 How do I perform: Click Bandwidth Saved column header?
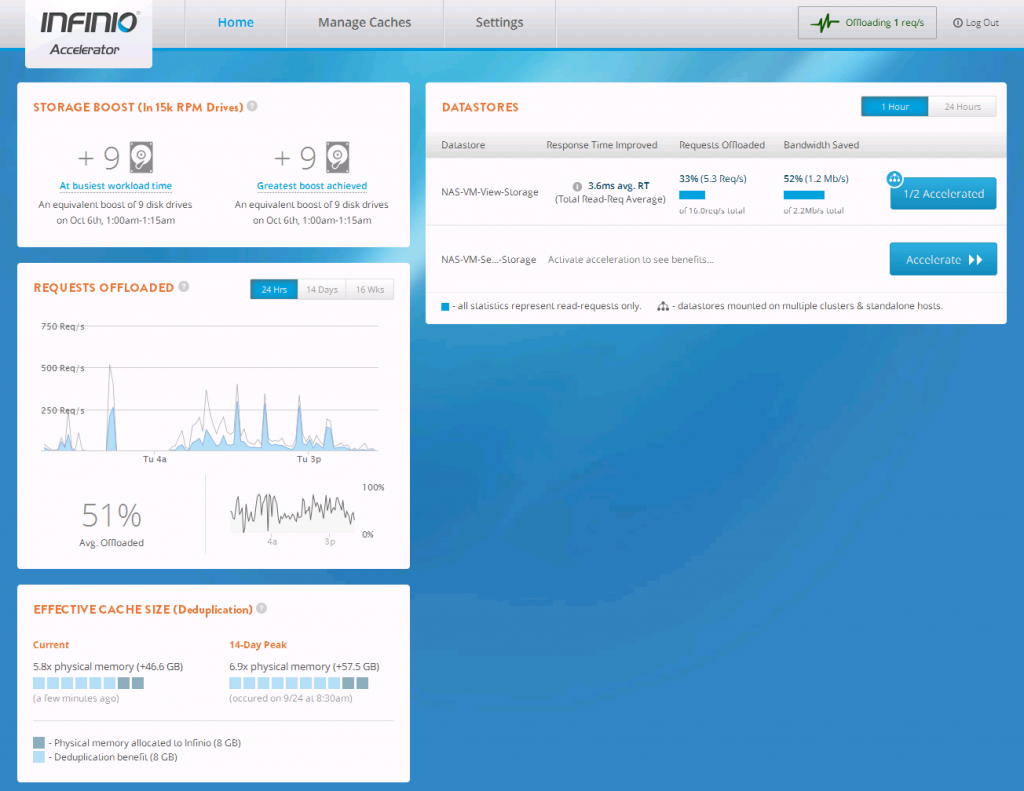[x=821, y=145]
